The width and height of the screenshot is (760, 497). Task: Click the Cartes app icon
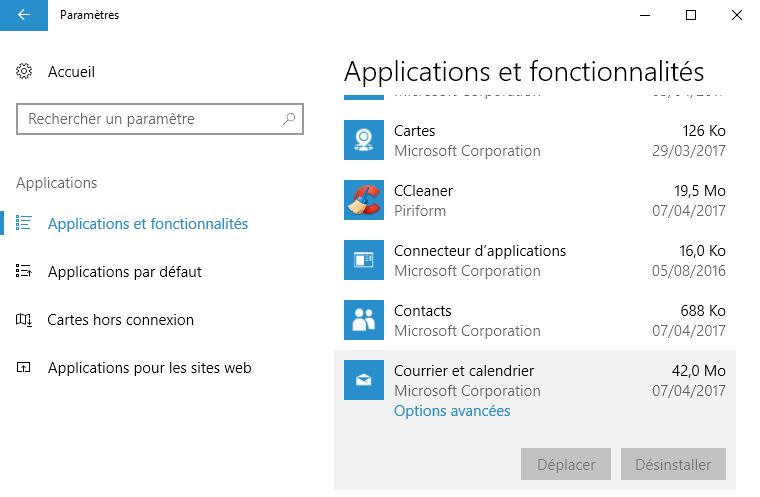pyautogui.click(x=364, y=140)
